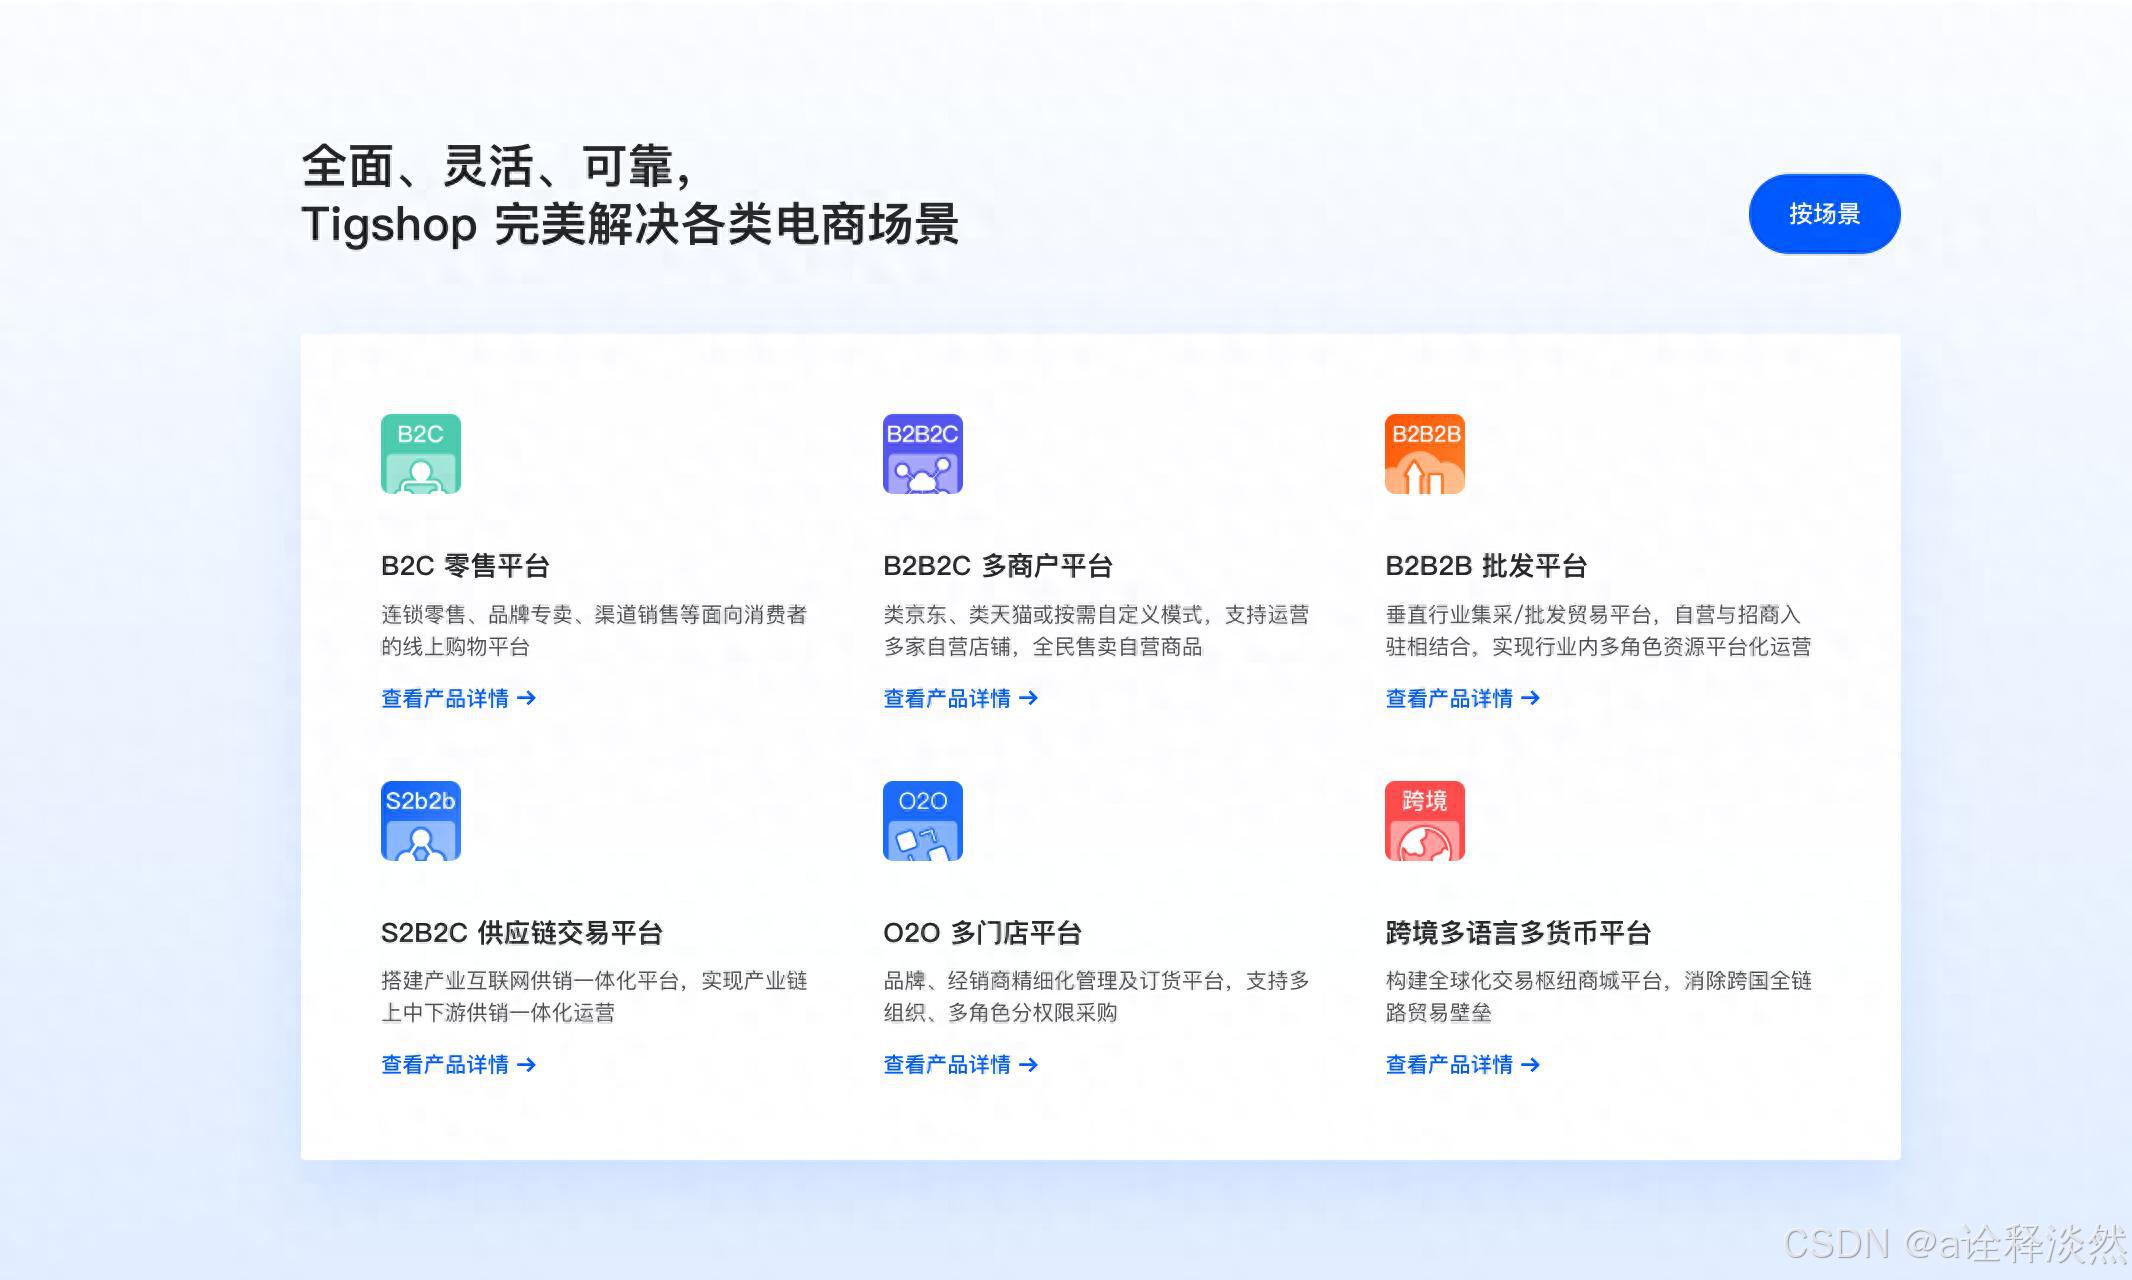2132x1280 pixels.
Task: Click the O2O 多门店平台 title
Action: pyautogui.click(x=982, y=933)
